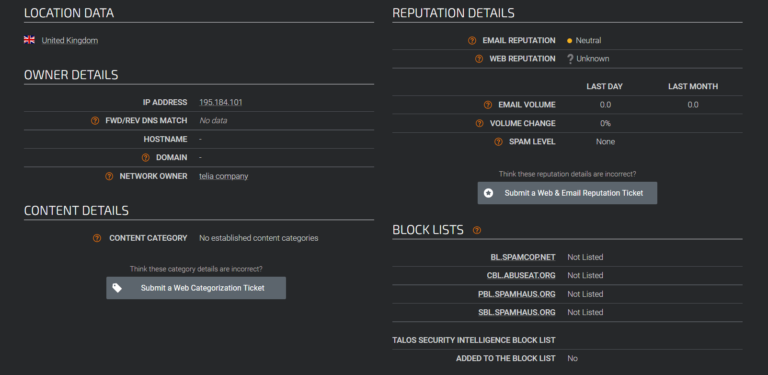Open the FWD/REV DNS Match help icon
The image size is (768, 375).
(95, 120)
